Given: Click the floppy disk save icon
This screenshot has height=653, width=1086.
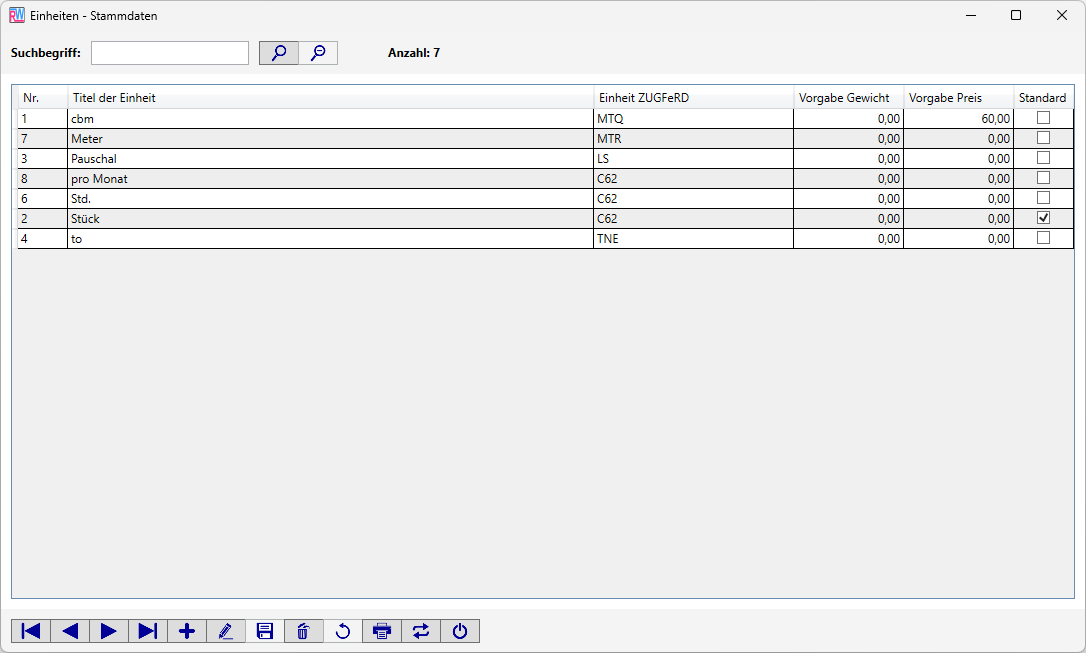Looking at the screenshot, I should 265,631.
